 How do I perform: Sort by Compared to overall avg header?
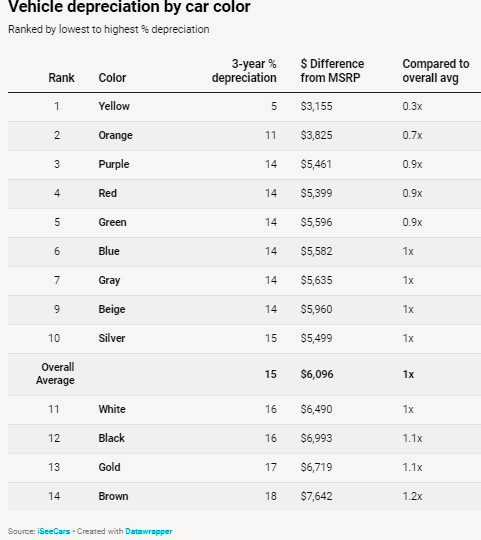[x=436, y=71]
